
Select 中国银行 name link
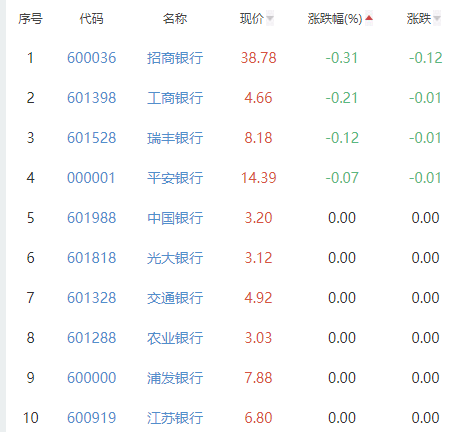click(175, 218)
